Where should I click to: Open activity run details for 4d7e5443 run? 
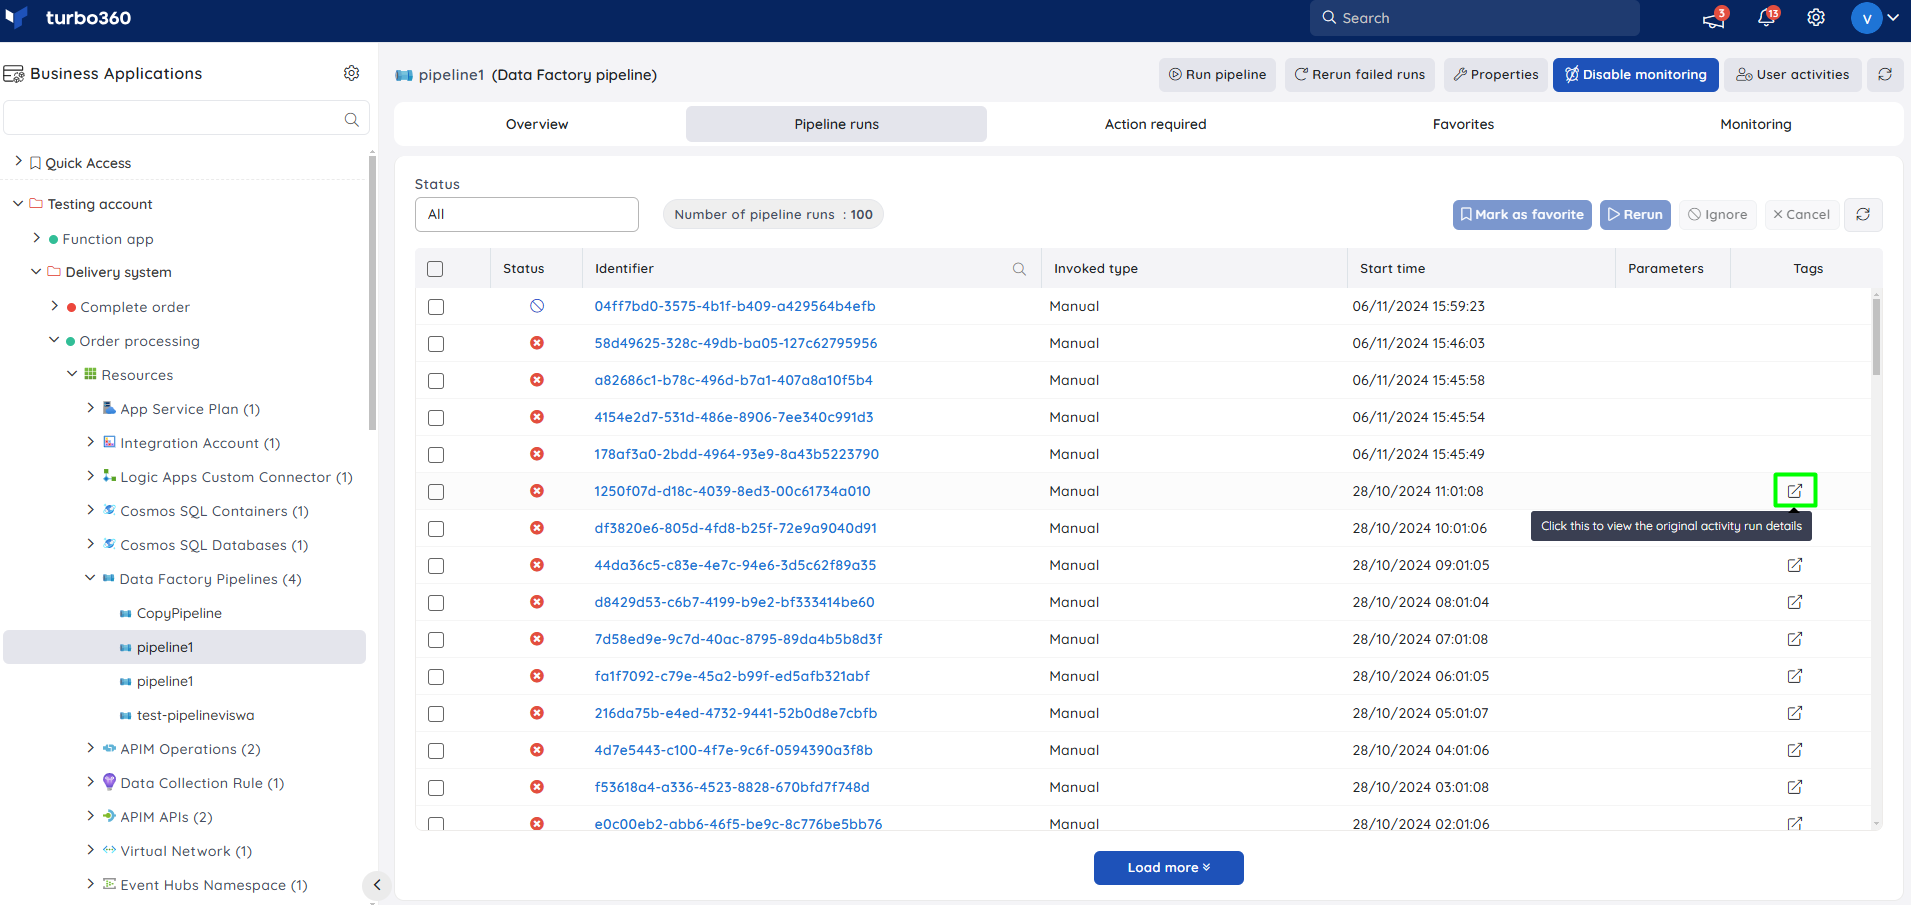coord(1795,750)
